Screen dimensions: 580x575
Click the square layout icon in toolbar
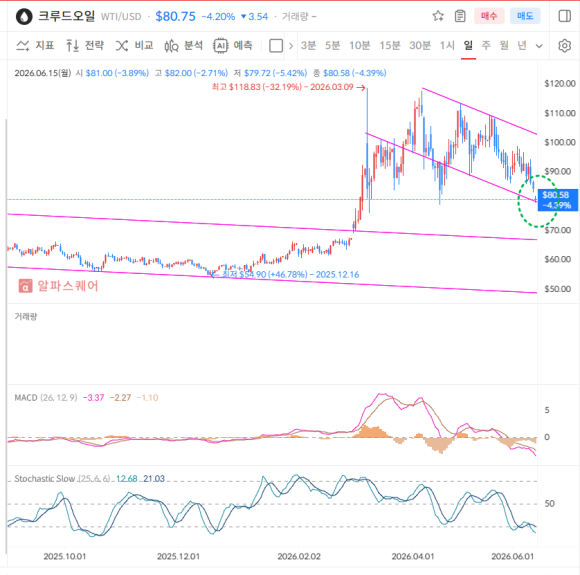[276, 46]
